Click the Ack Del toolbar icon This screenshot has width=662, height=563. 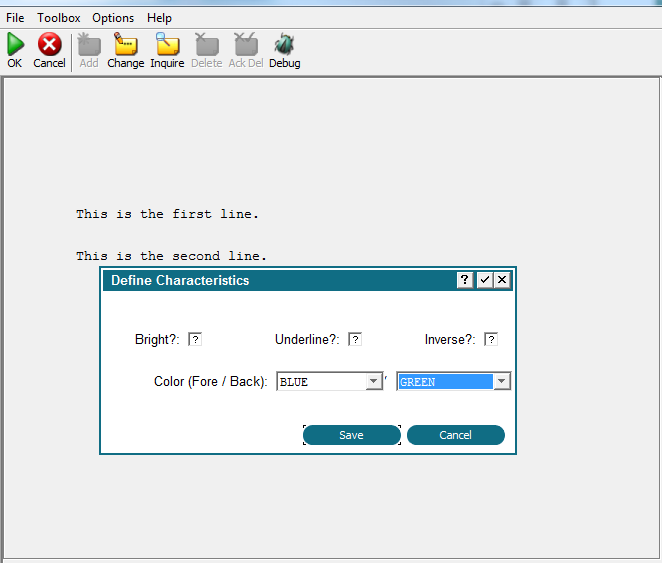coord(246,44)
